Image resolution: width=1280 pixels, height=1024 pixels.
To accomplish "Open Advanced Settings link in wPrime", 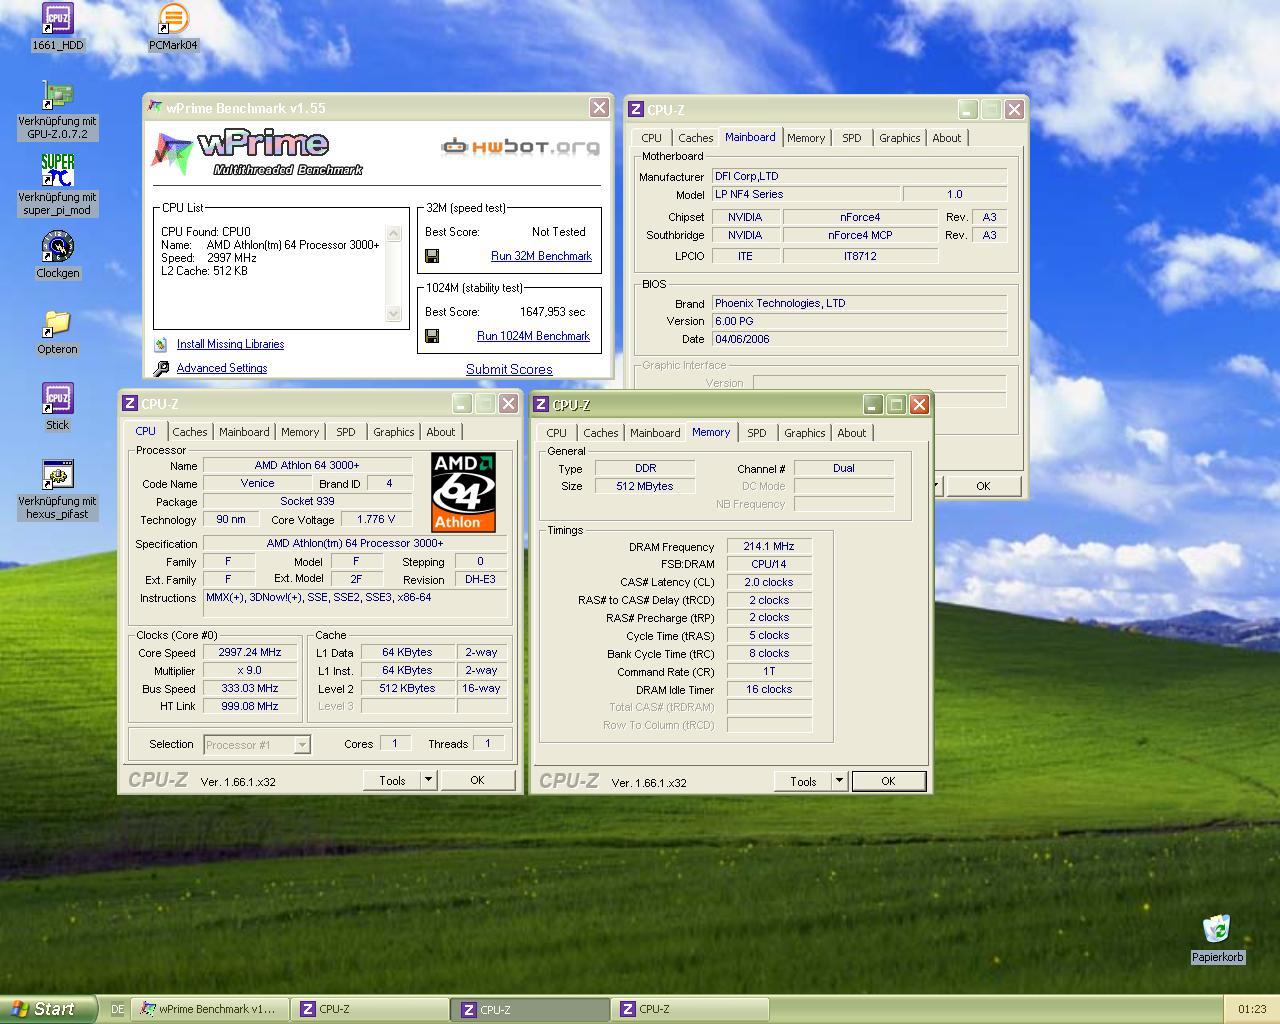I will [222, 368].
